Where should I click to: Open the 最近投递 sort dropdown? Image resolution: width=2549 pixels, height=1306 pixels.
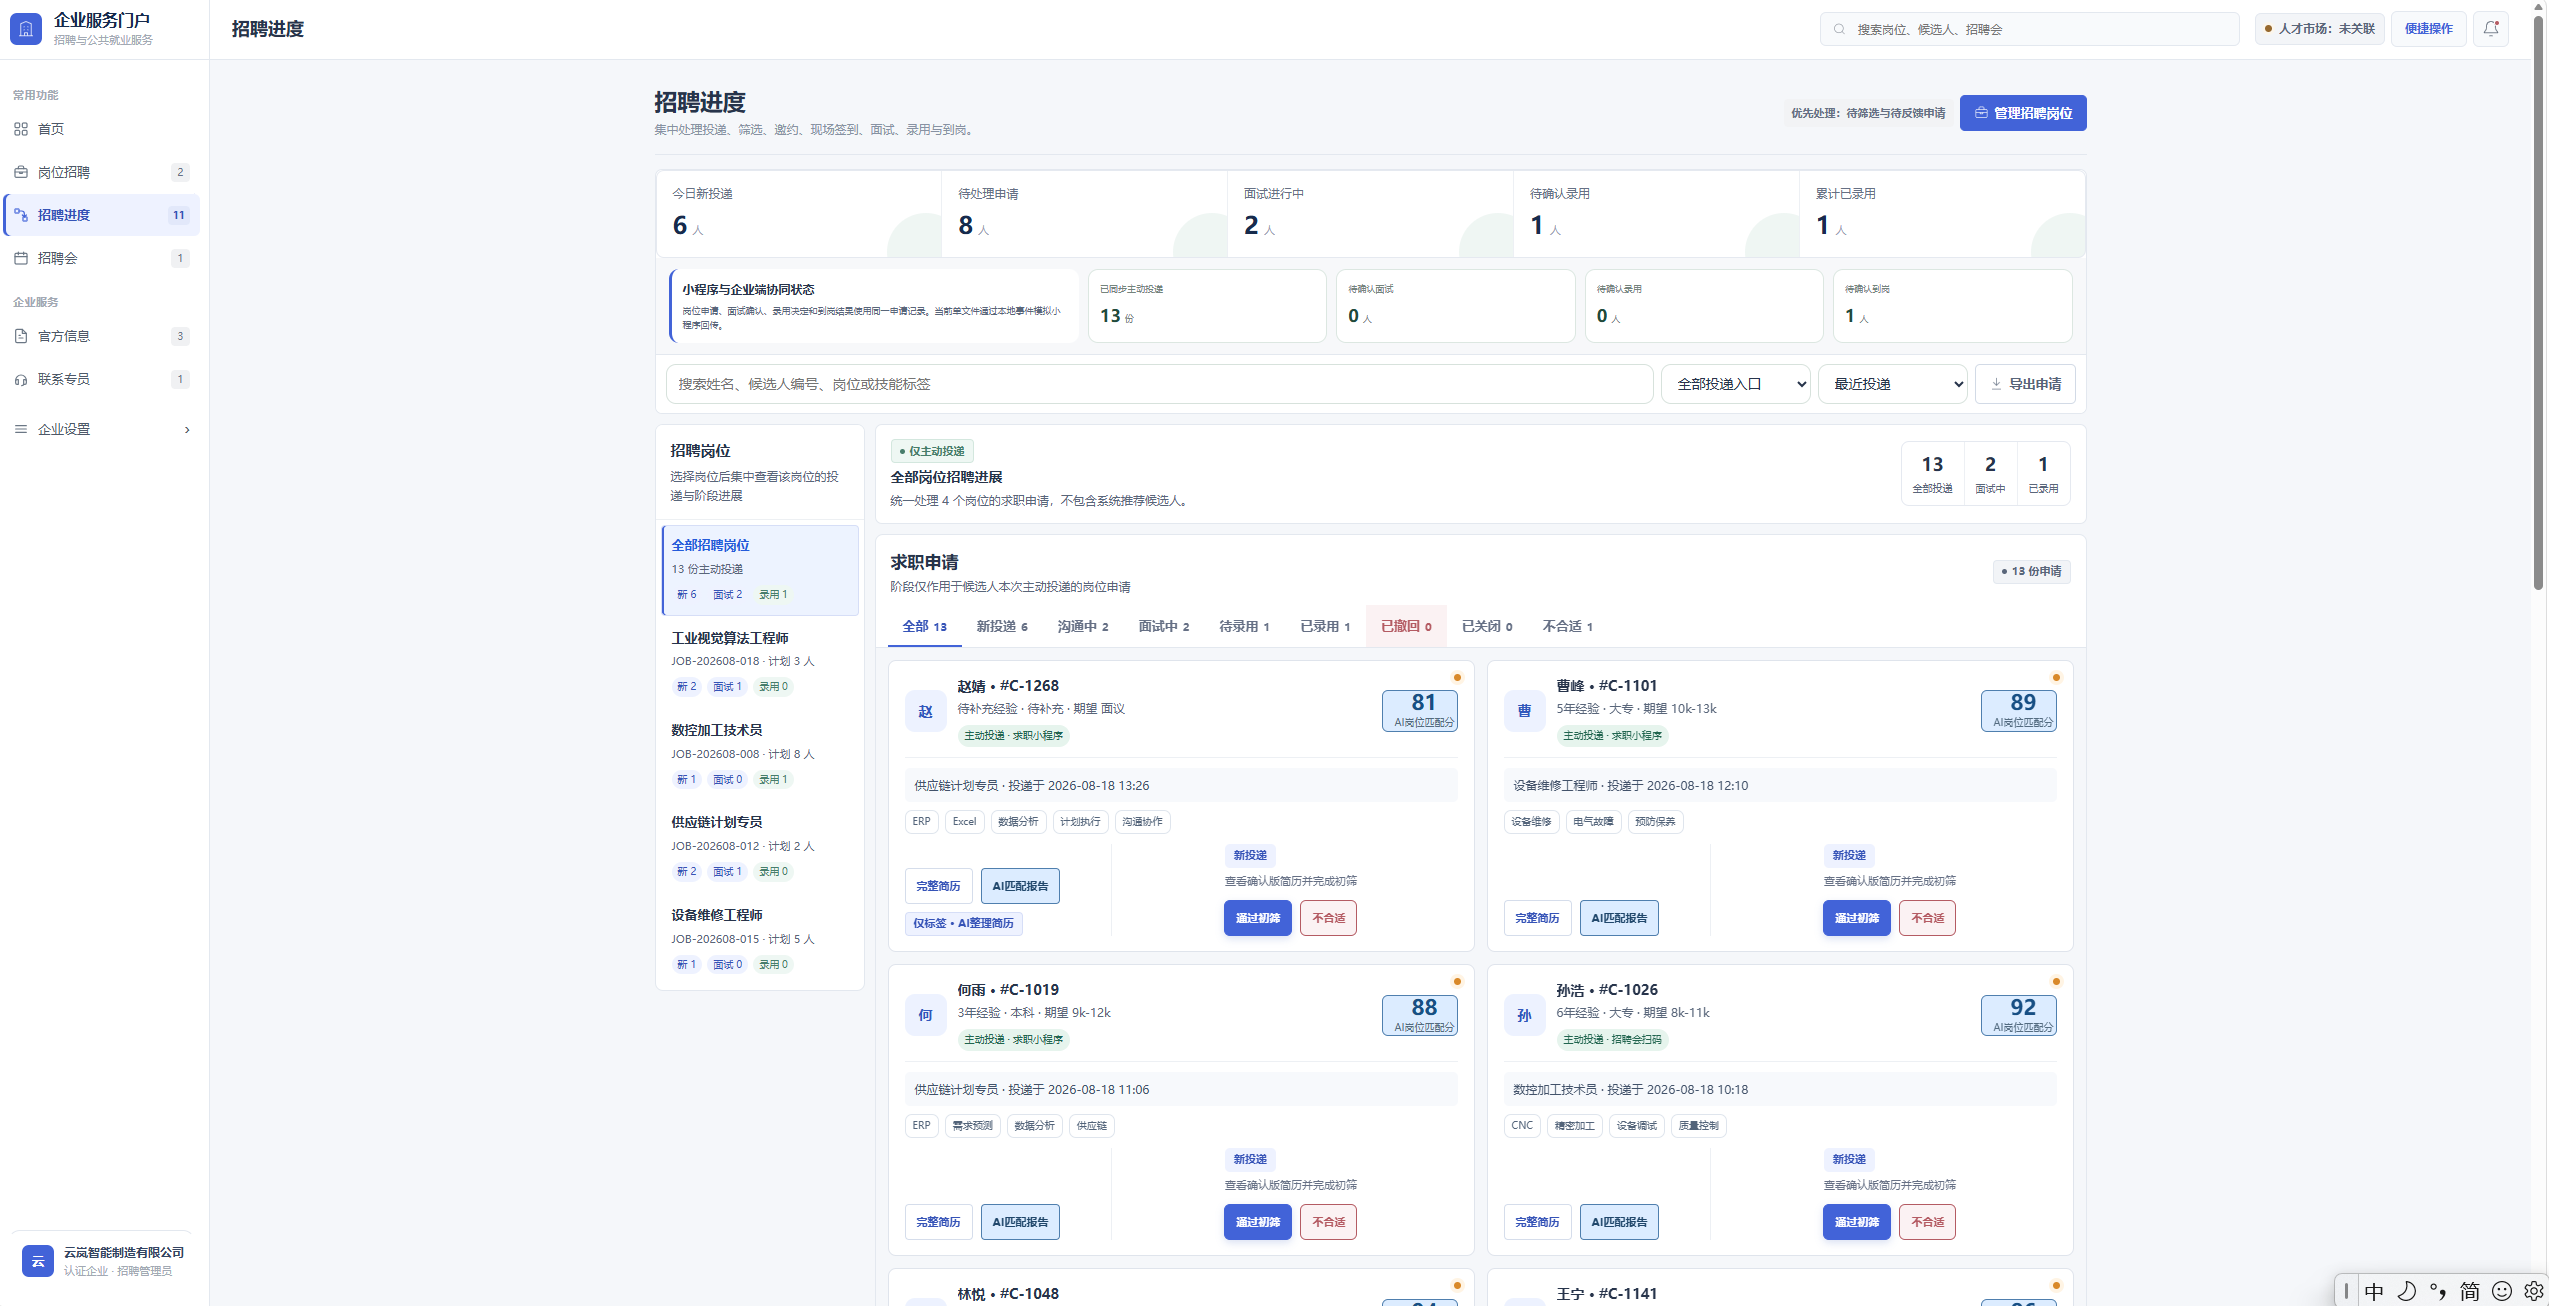(x=1892, y=384)
